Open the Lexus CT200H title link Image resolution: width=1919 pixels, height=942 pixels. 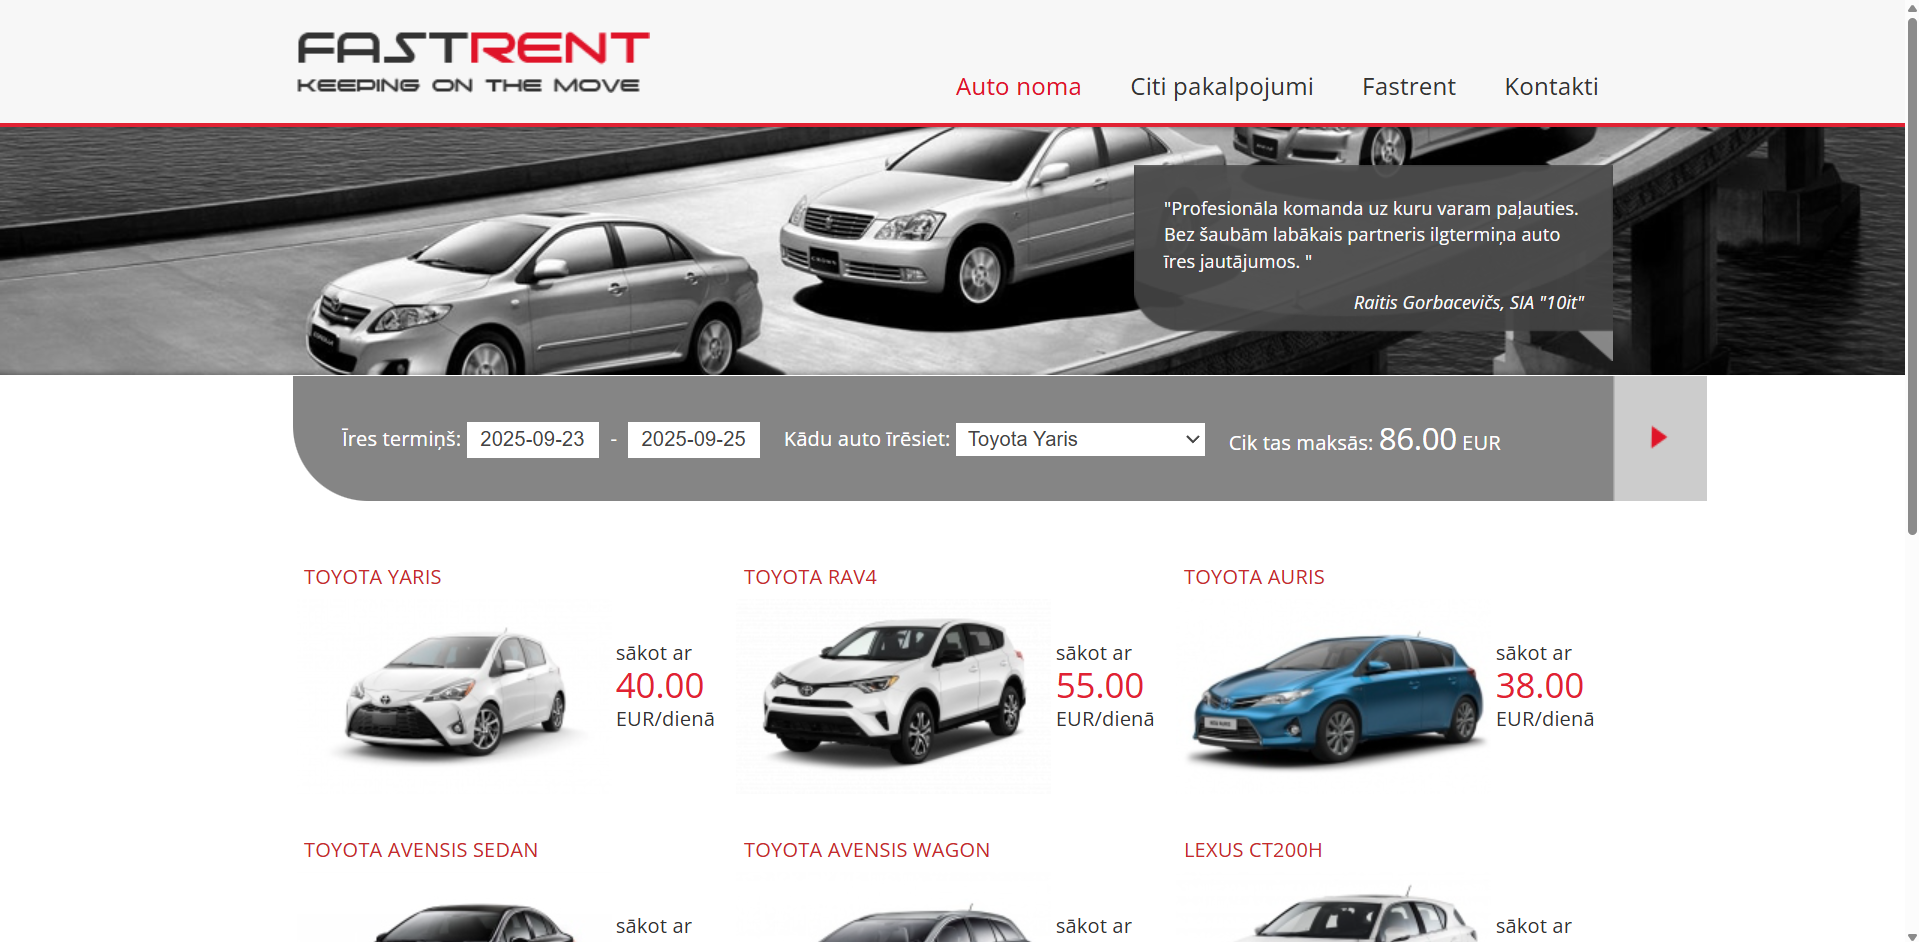(x=1252, y=850)
